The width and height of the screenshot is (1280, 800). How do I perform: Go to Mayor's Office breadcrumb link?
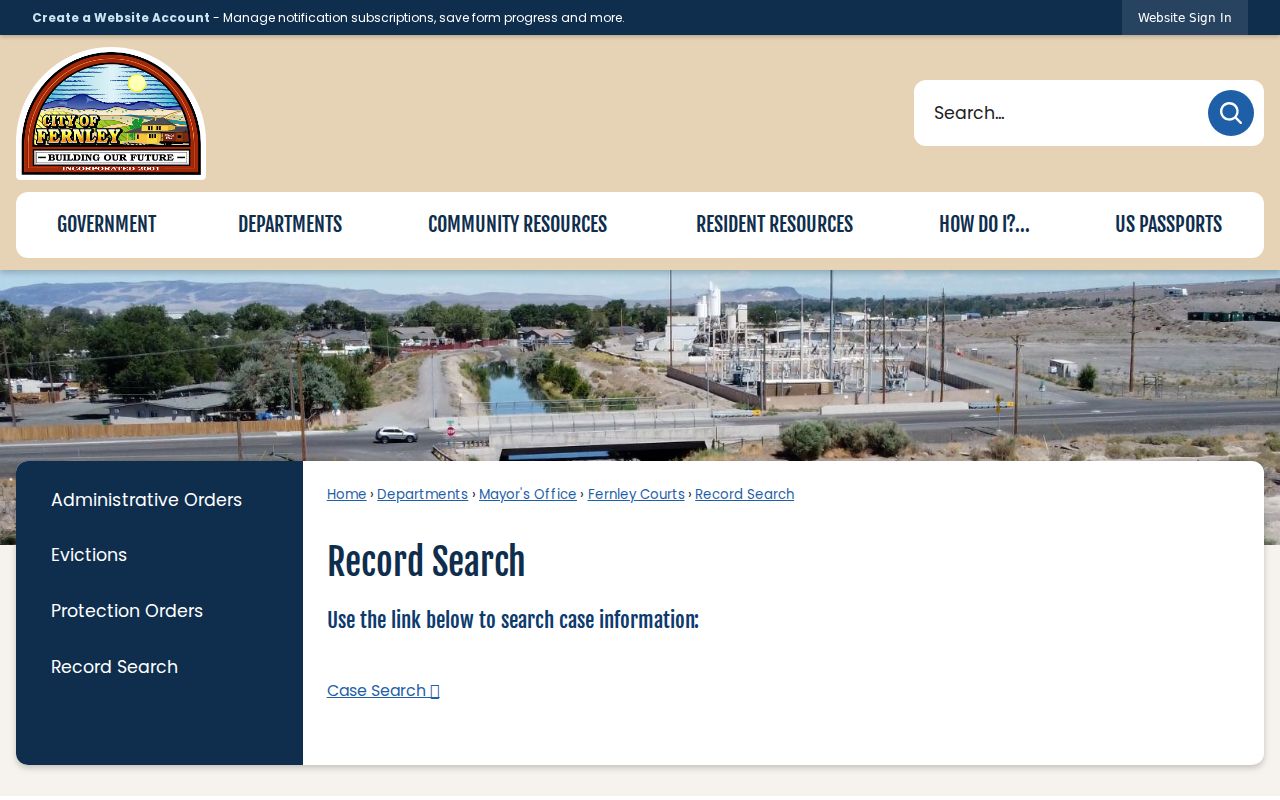[528, 494]
